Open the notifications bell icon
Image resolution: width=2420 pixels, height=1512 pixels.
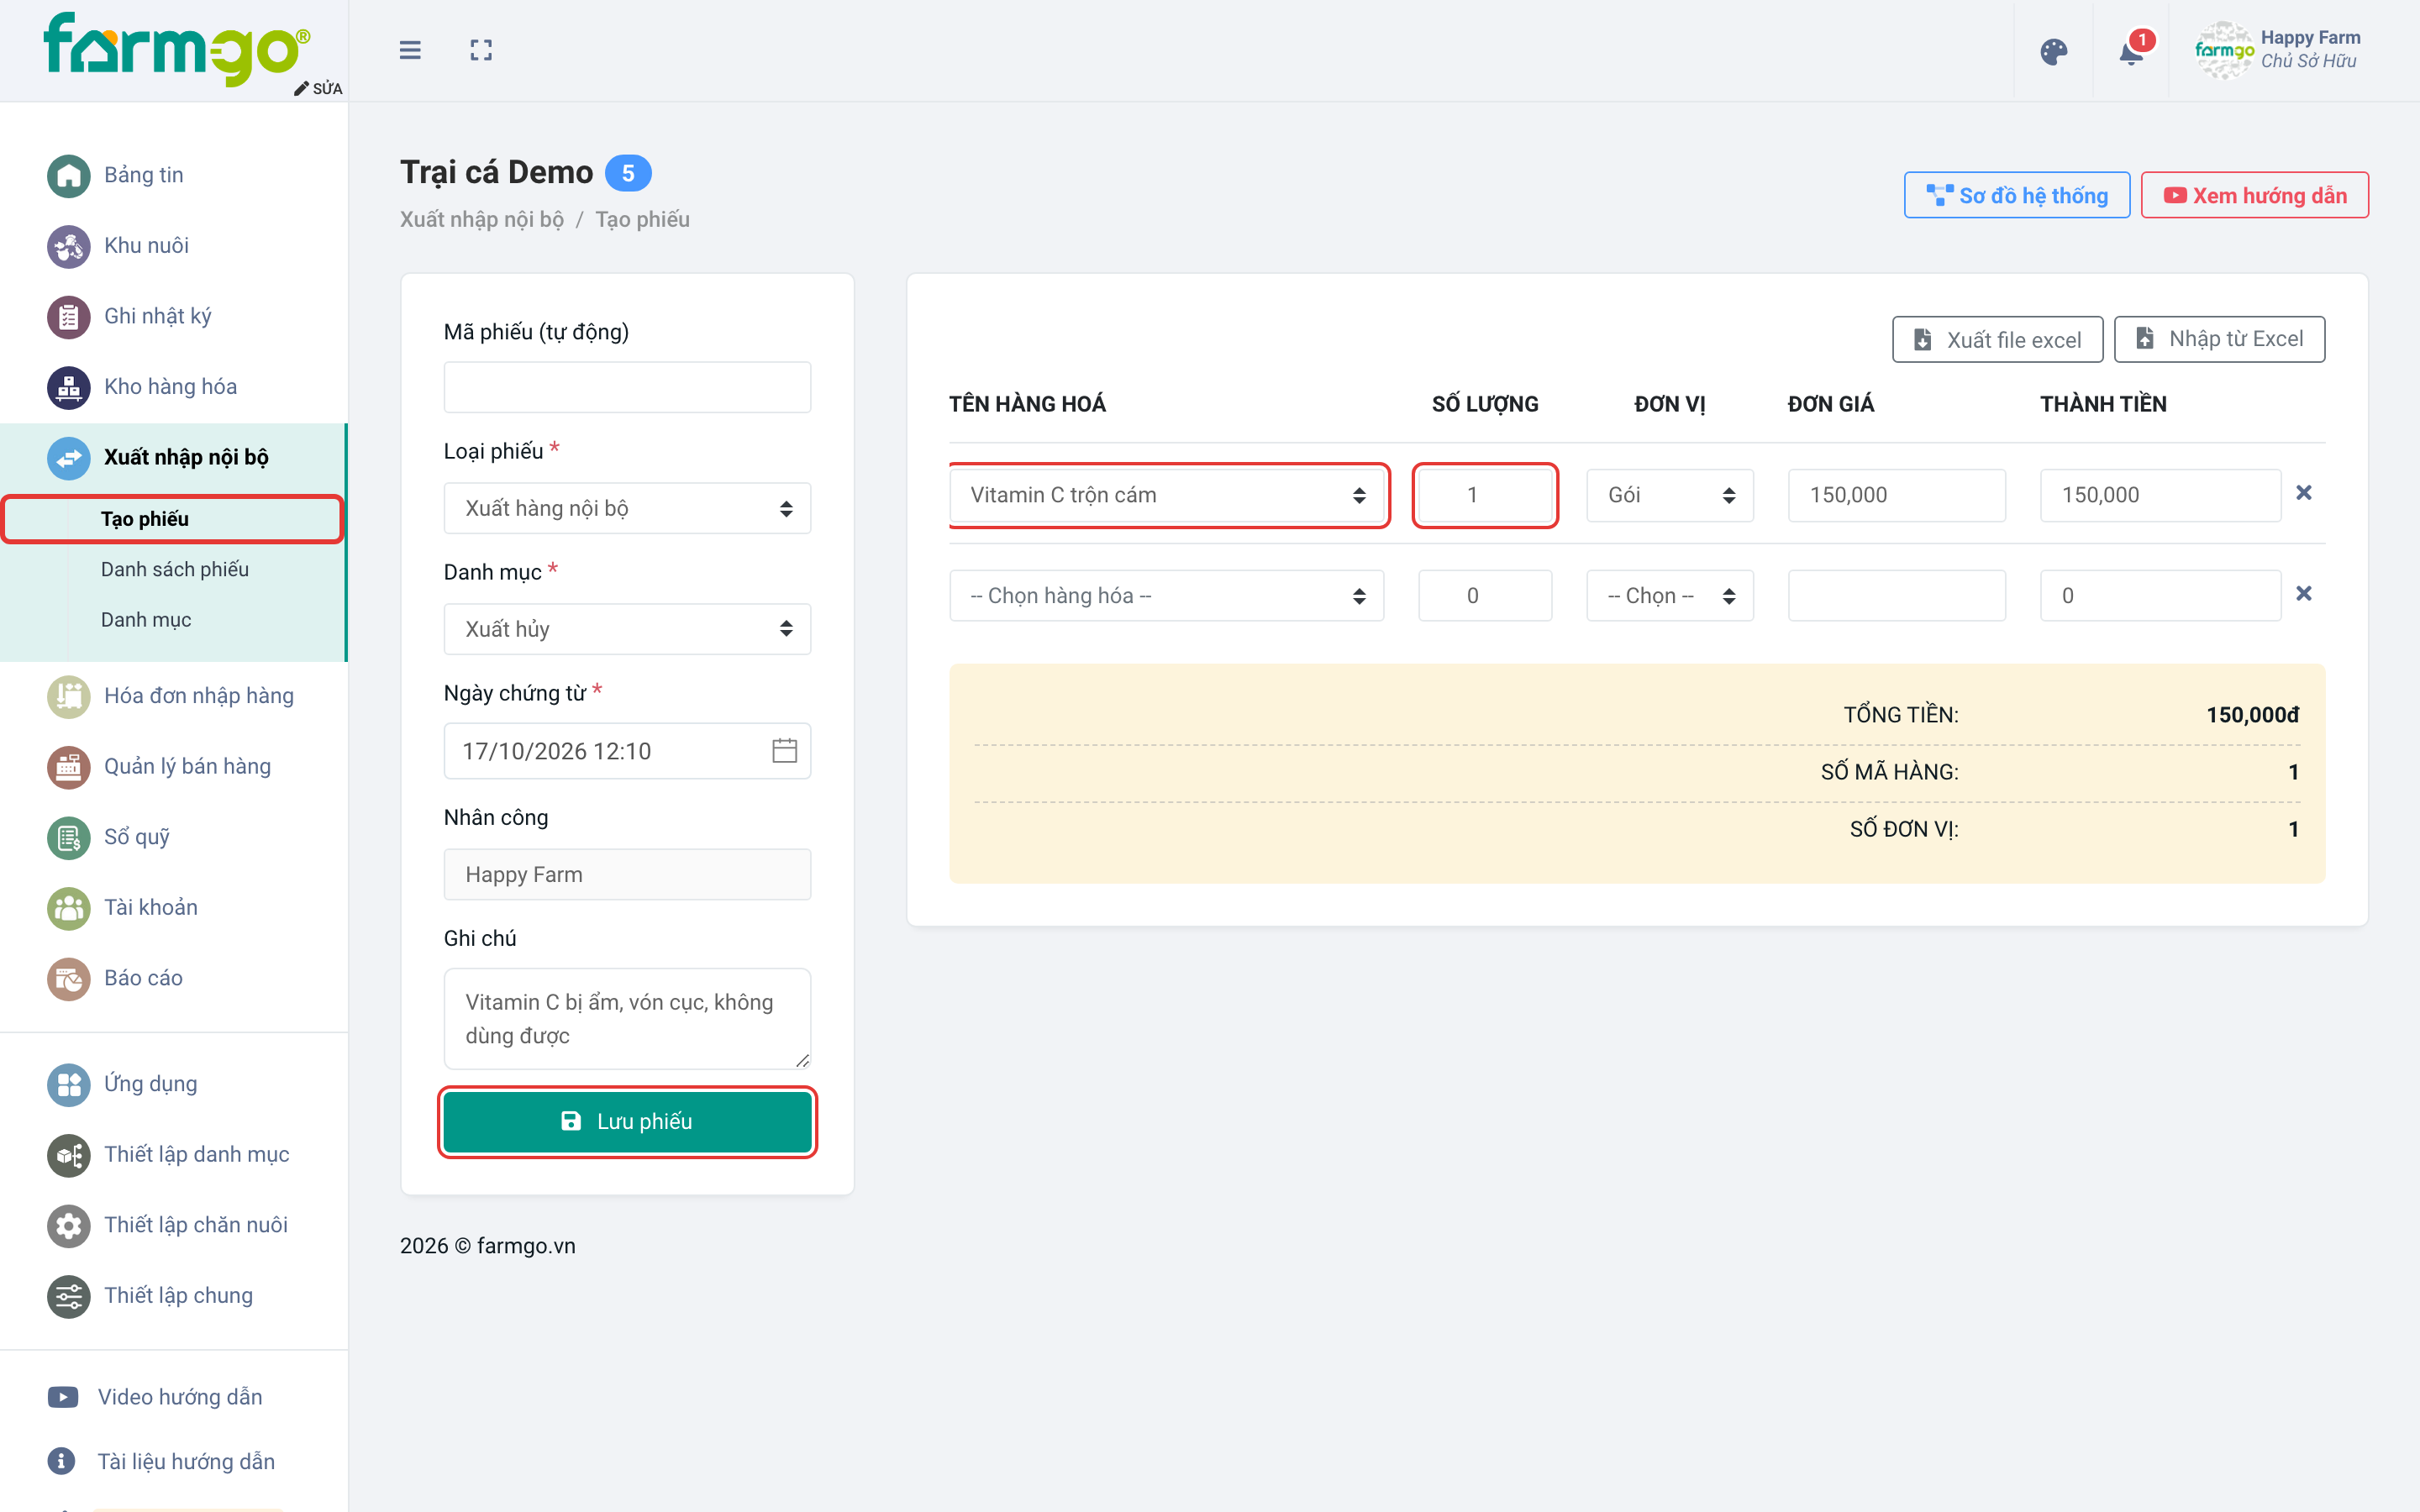tap(2131, 52)
